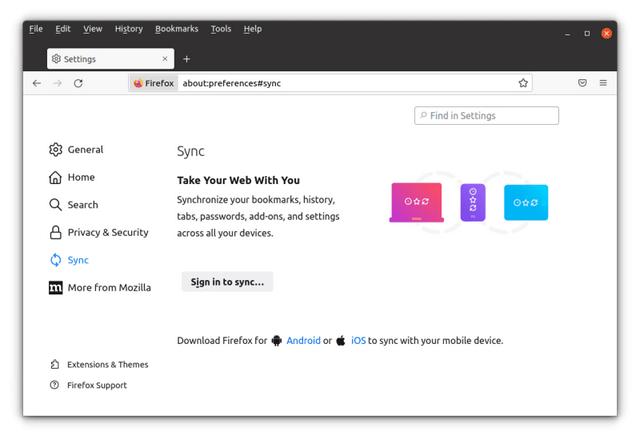The height and width of the screenshot is (440, 640).
Task: Go back one page
Action: [x=37, y=83]
